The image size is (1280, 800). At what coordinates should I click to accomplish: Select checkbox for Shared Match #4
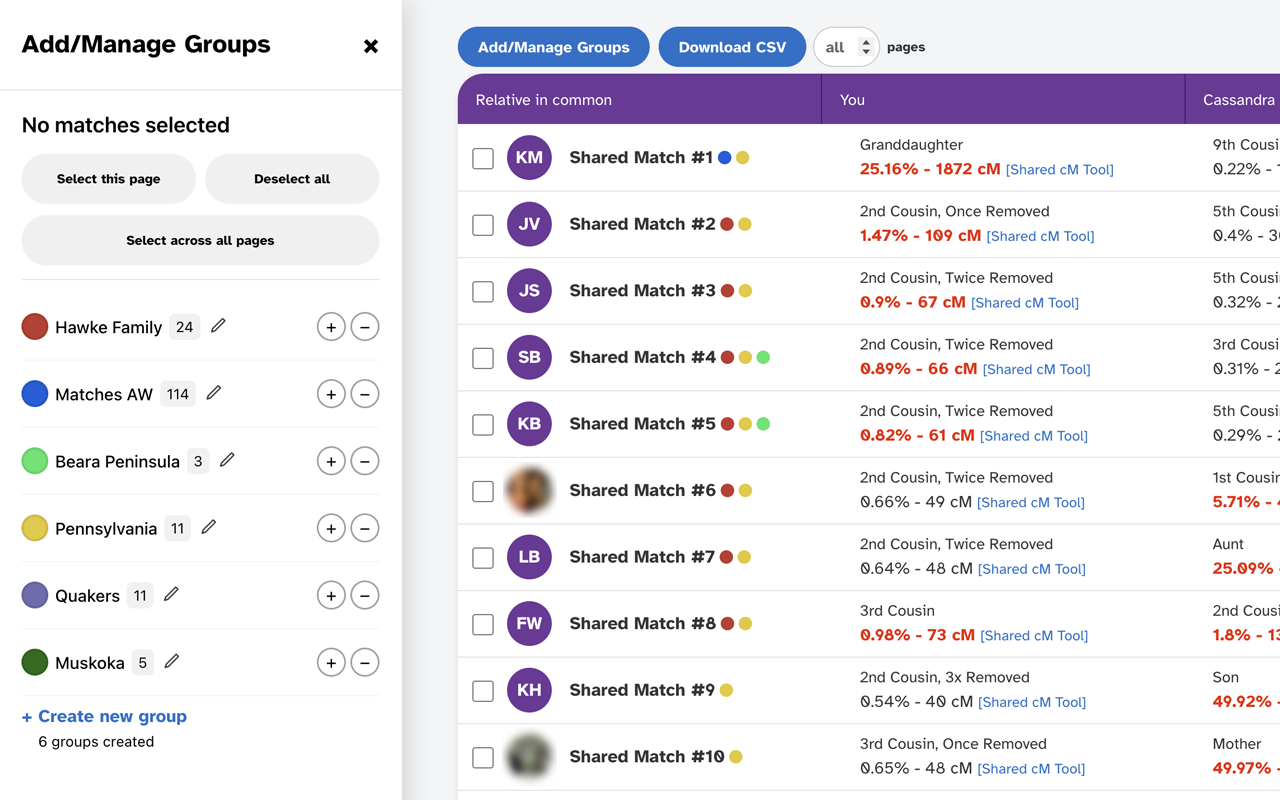483,358
